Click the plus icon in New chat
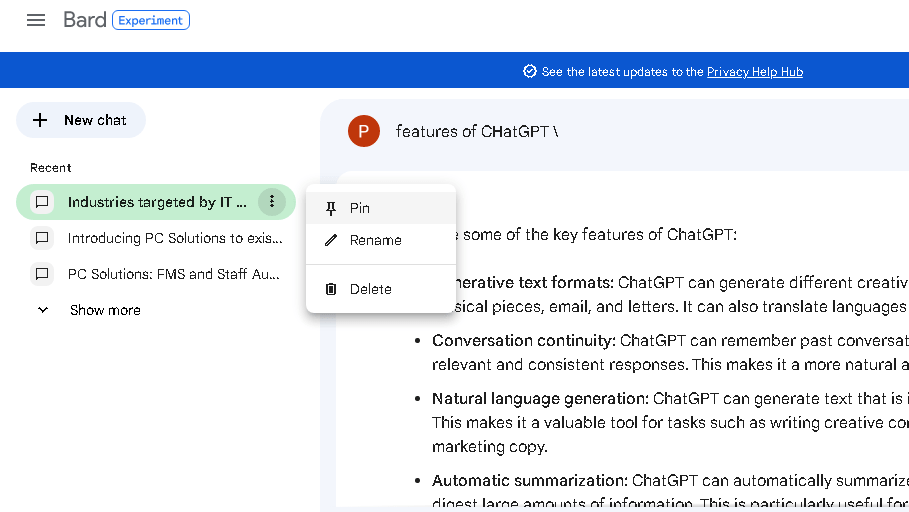This screenshot has height=512, width=909. tap(40, 120)
